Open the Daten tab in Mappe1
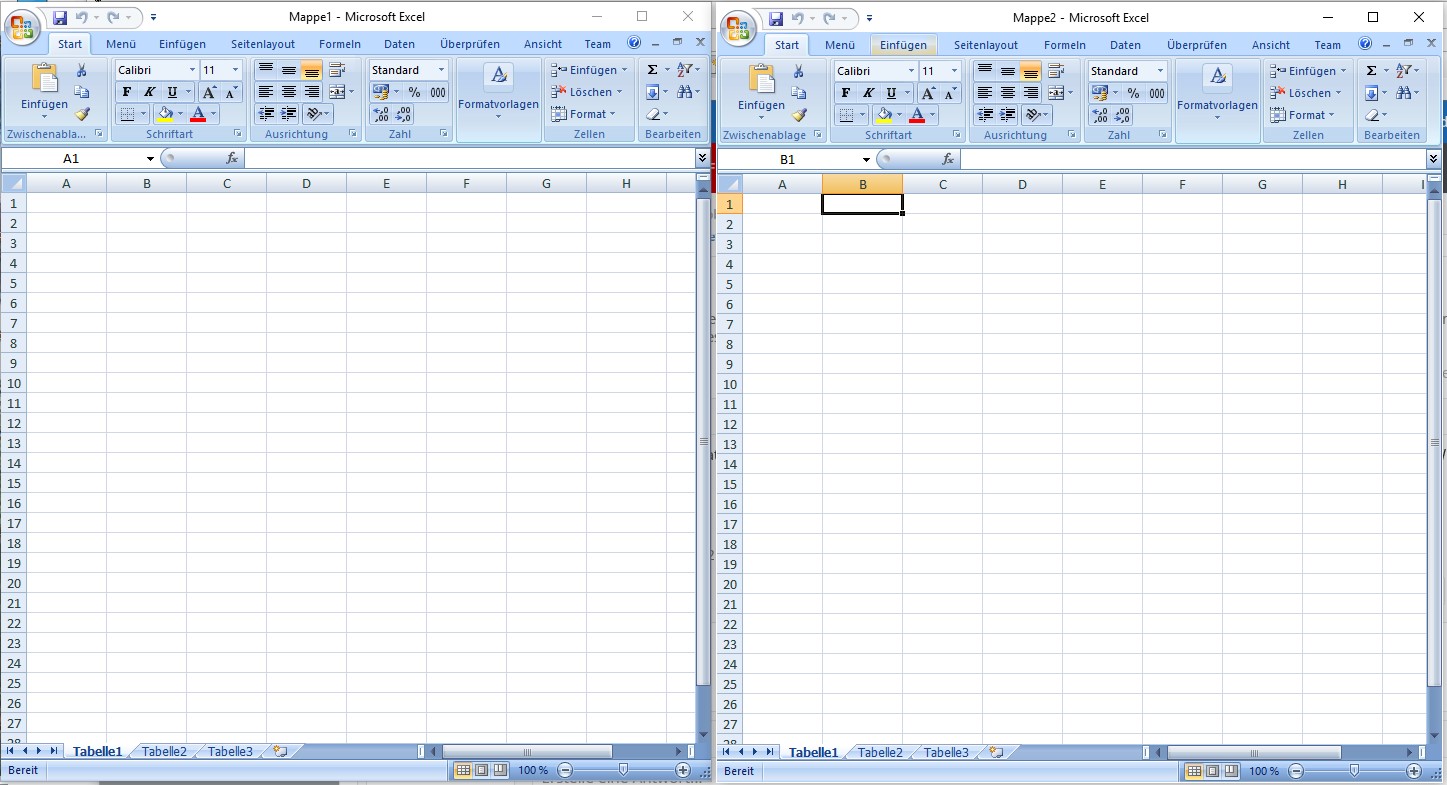 [x=399, y=44]
